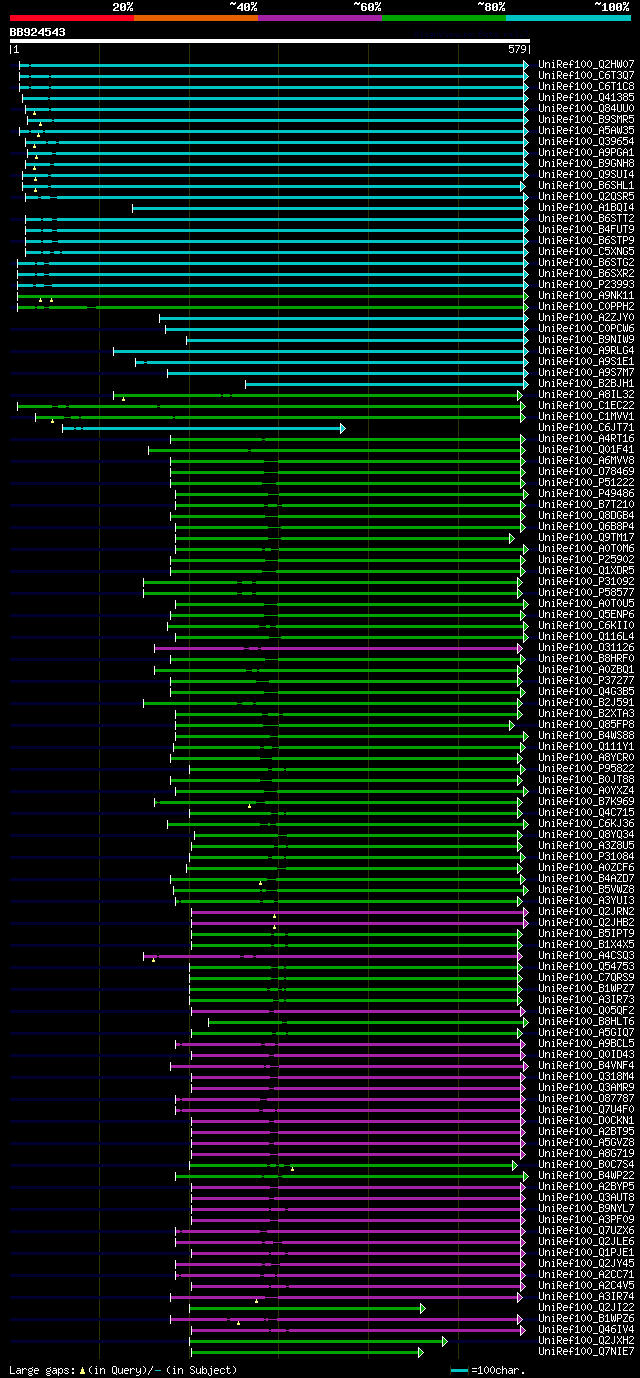
Task: Click label UniRef100_B2XTA3
Action: (586, 713)
